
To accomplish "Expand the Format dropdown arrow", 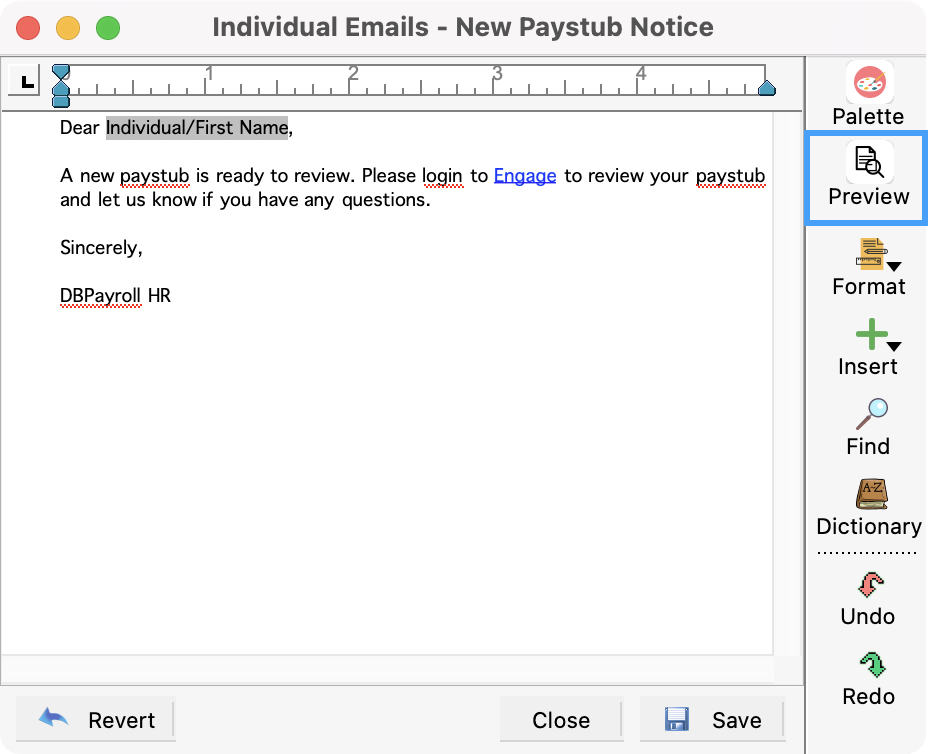I will (x=894, y=266).
